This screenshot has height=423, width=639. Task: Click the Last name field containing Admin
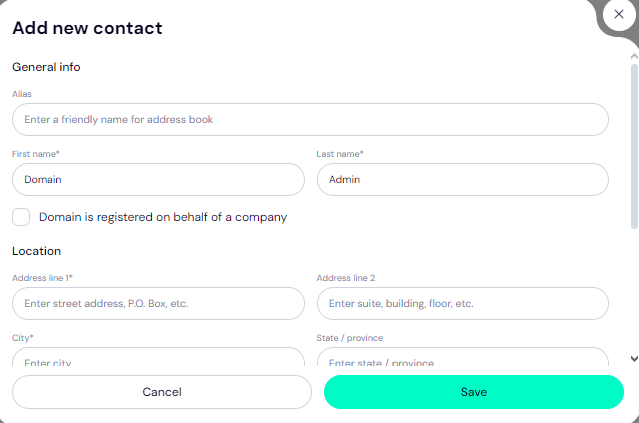pos(462,180)
